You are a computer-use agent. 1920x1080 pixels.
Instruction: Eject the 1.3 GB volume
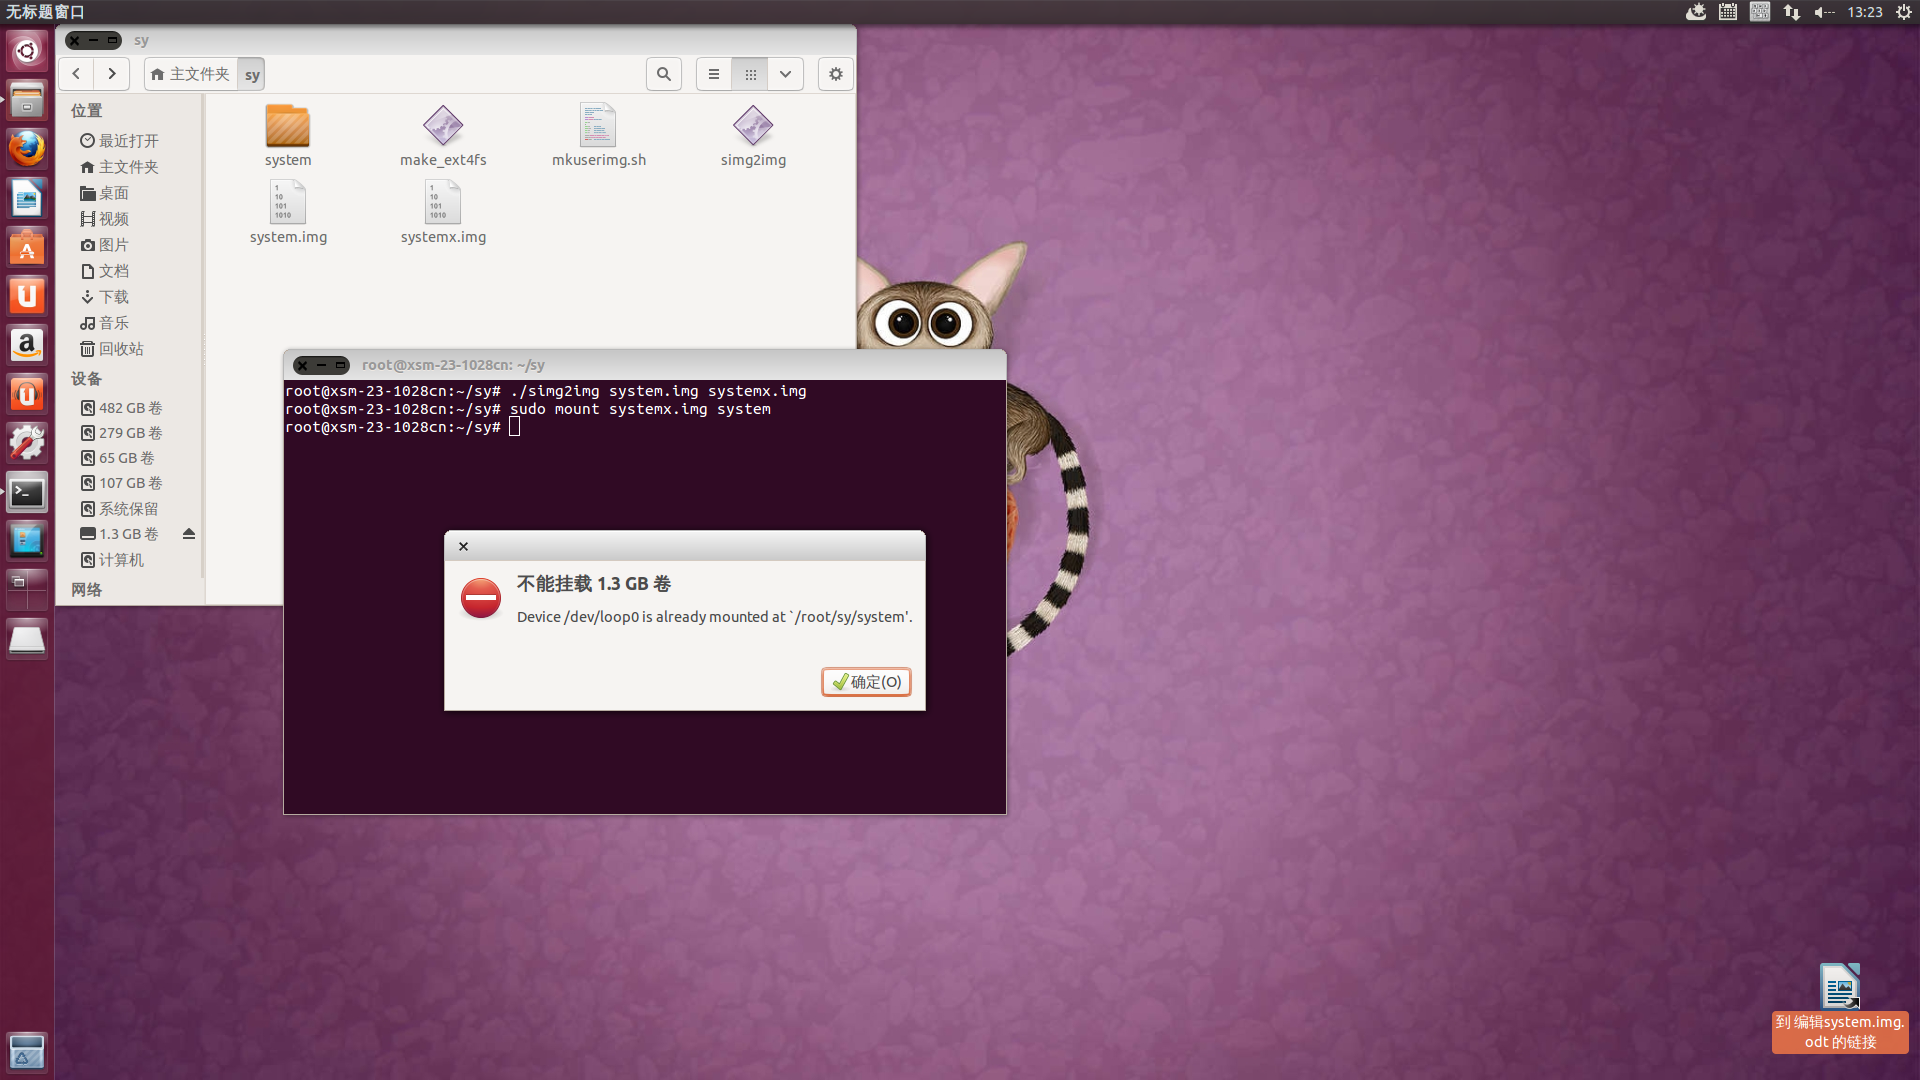pyautogui.click(x=189, y=534)
